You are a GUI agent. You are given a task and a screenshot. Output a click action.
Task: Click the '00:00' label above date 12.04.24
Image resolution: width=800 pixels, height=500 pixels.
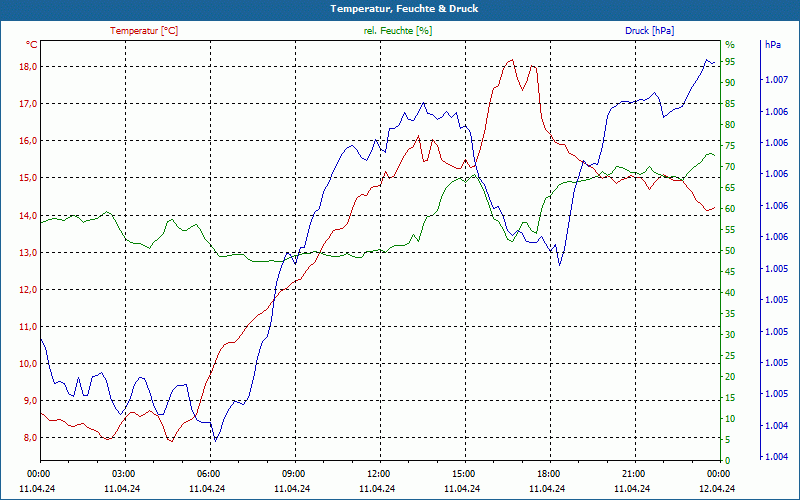(720, 473)
